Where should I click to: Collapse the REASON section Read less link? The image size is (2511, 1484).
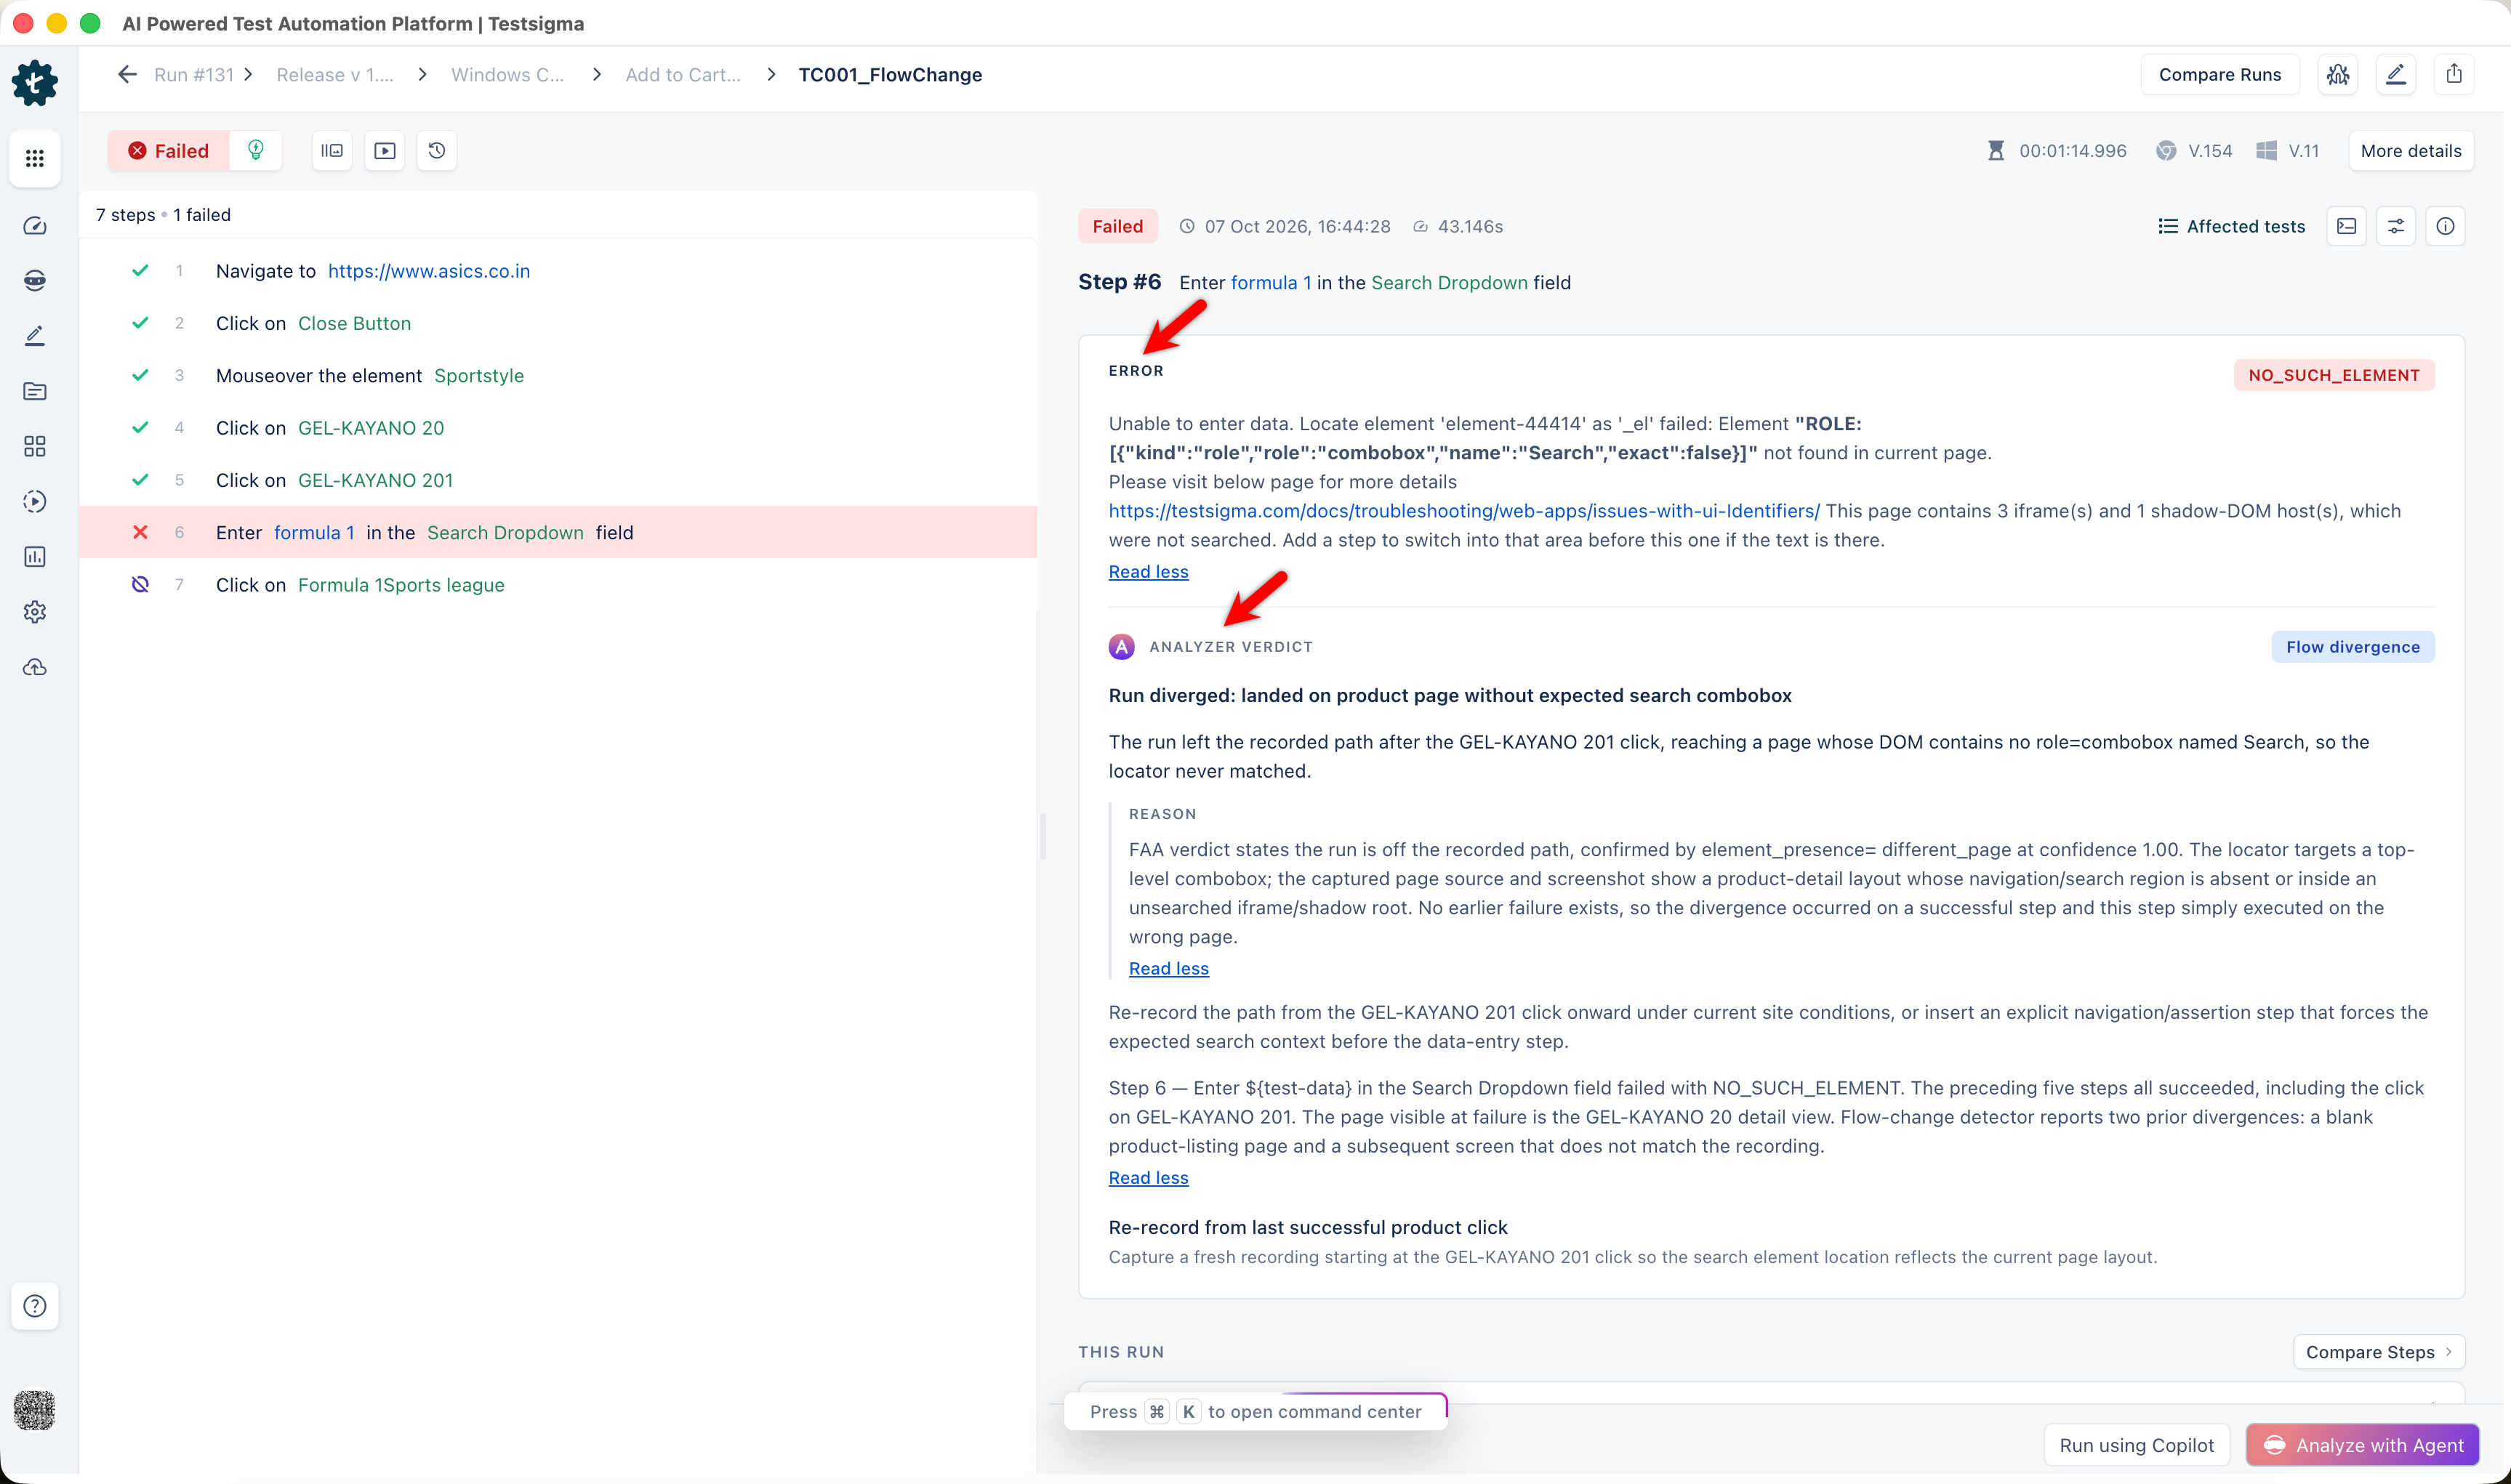(x=1168, y=969)
